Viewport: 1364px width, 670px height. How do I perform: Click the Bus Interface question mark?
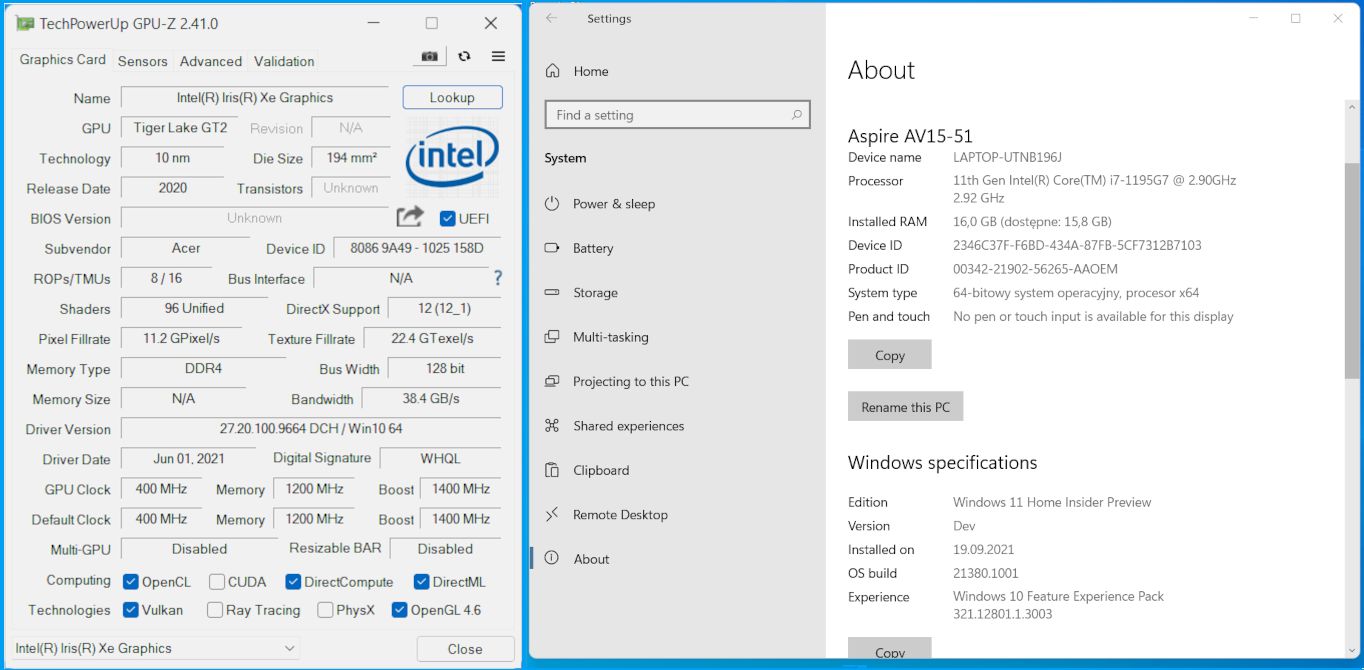[x=497, y=278]
